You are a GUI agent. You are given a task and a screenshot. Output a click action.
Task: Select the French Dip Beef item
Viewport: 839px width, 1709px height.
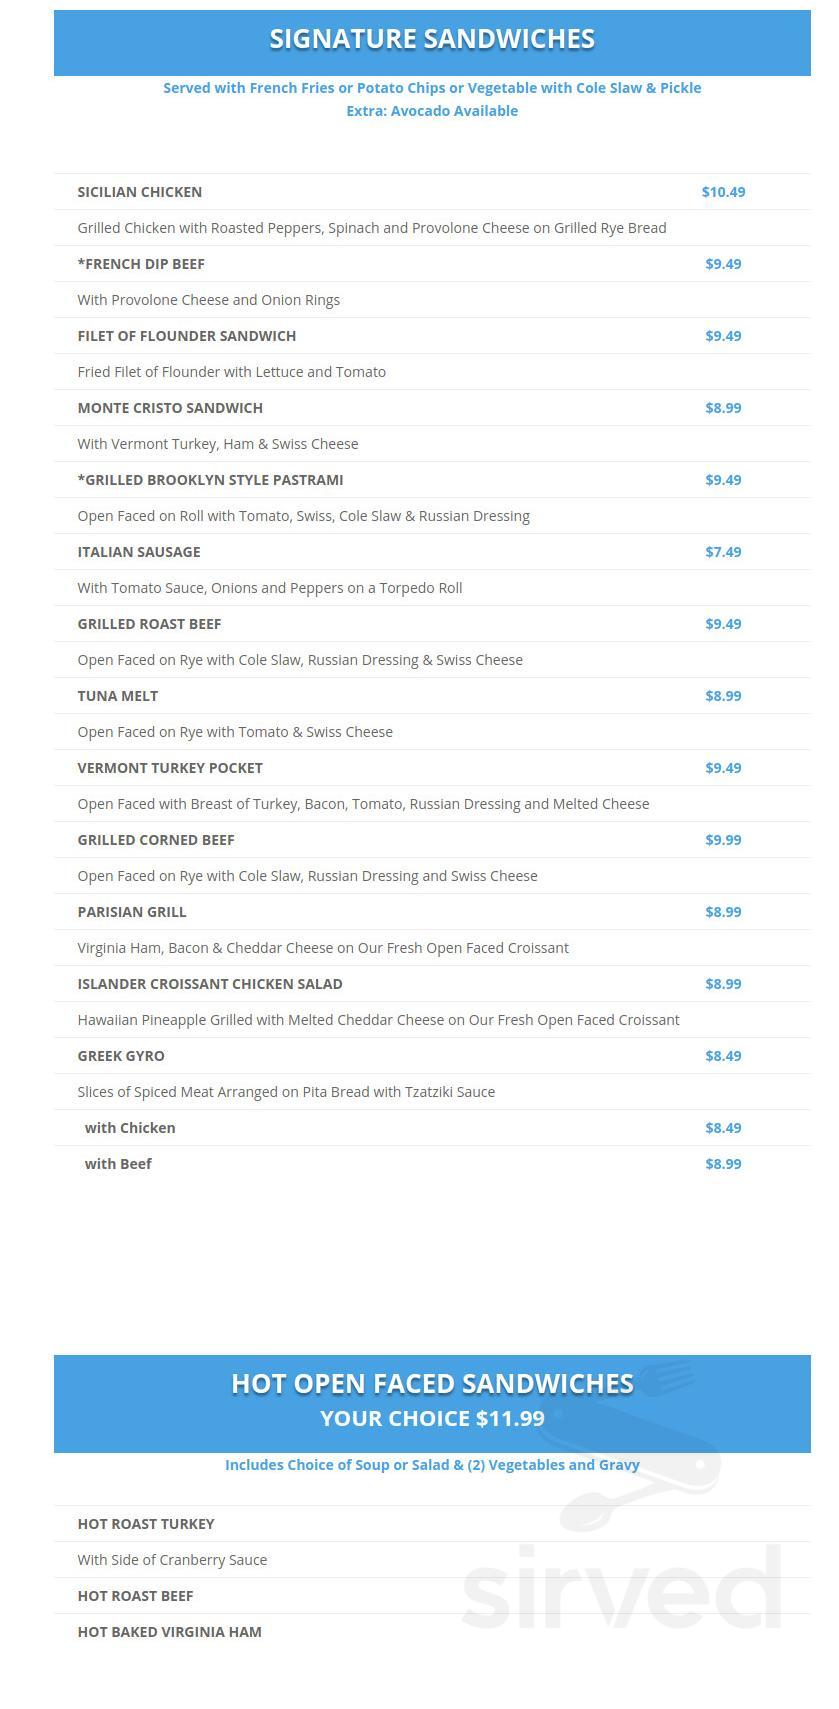(x=141, y=264)
